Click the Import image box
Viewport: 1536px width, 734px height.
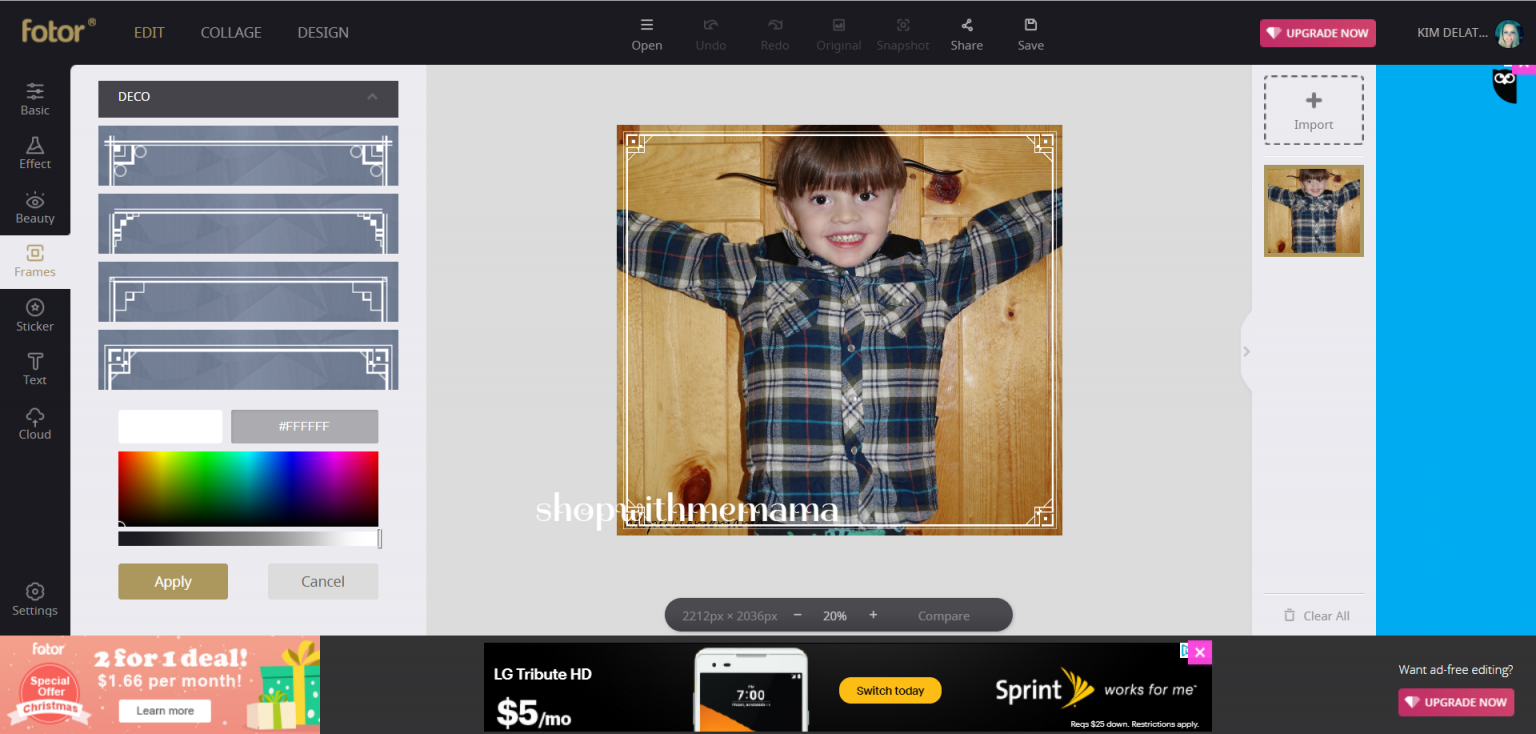1314,110
